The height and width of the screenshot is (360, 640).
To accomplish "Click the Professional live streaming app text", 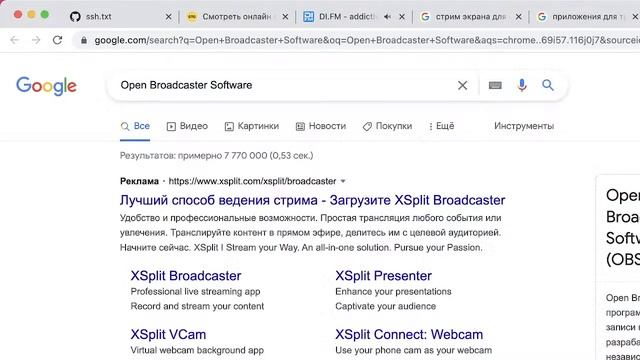I will 195,291.
